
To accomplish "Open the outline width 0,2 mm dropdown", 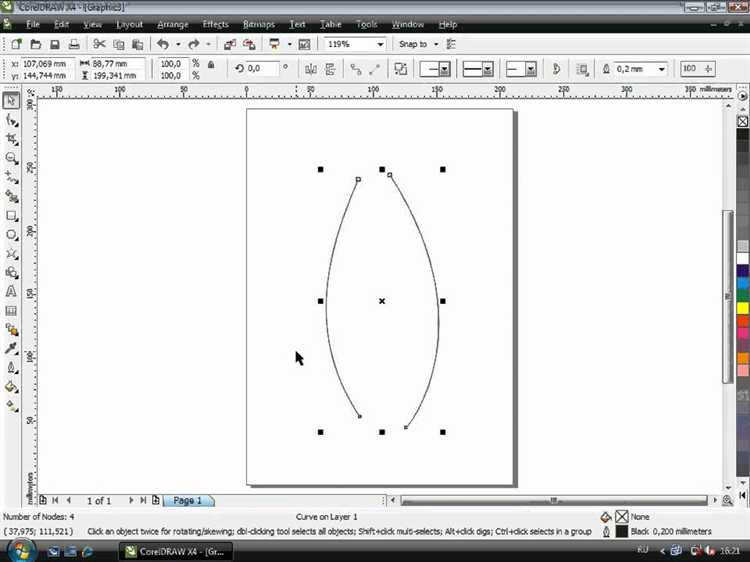I will pyautogui.click(x=662, y=69).
